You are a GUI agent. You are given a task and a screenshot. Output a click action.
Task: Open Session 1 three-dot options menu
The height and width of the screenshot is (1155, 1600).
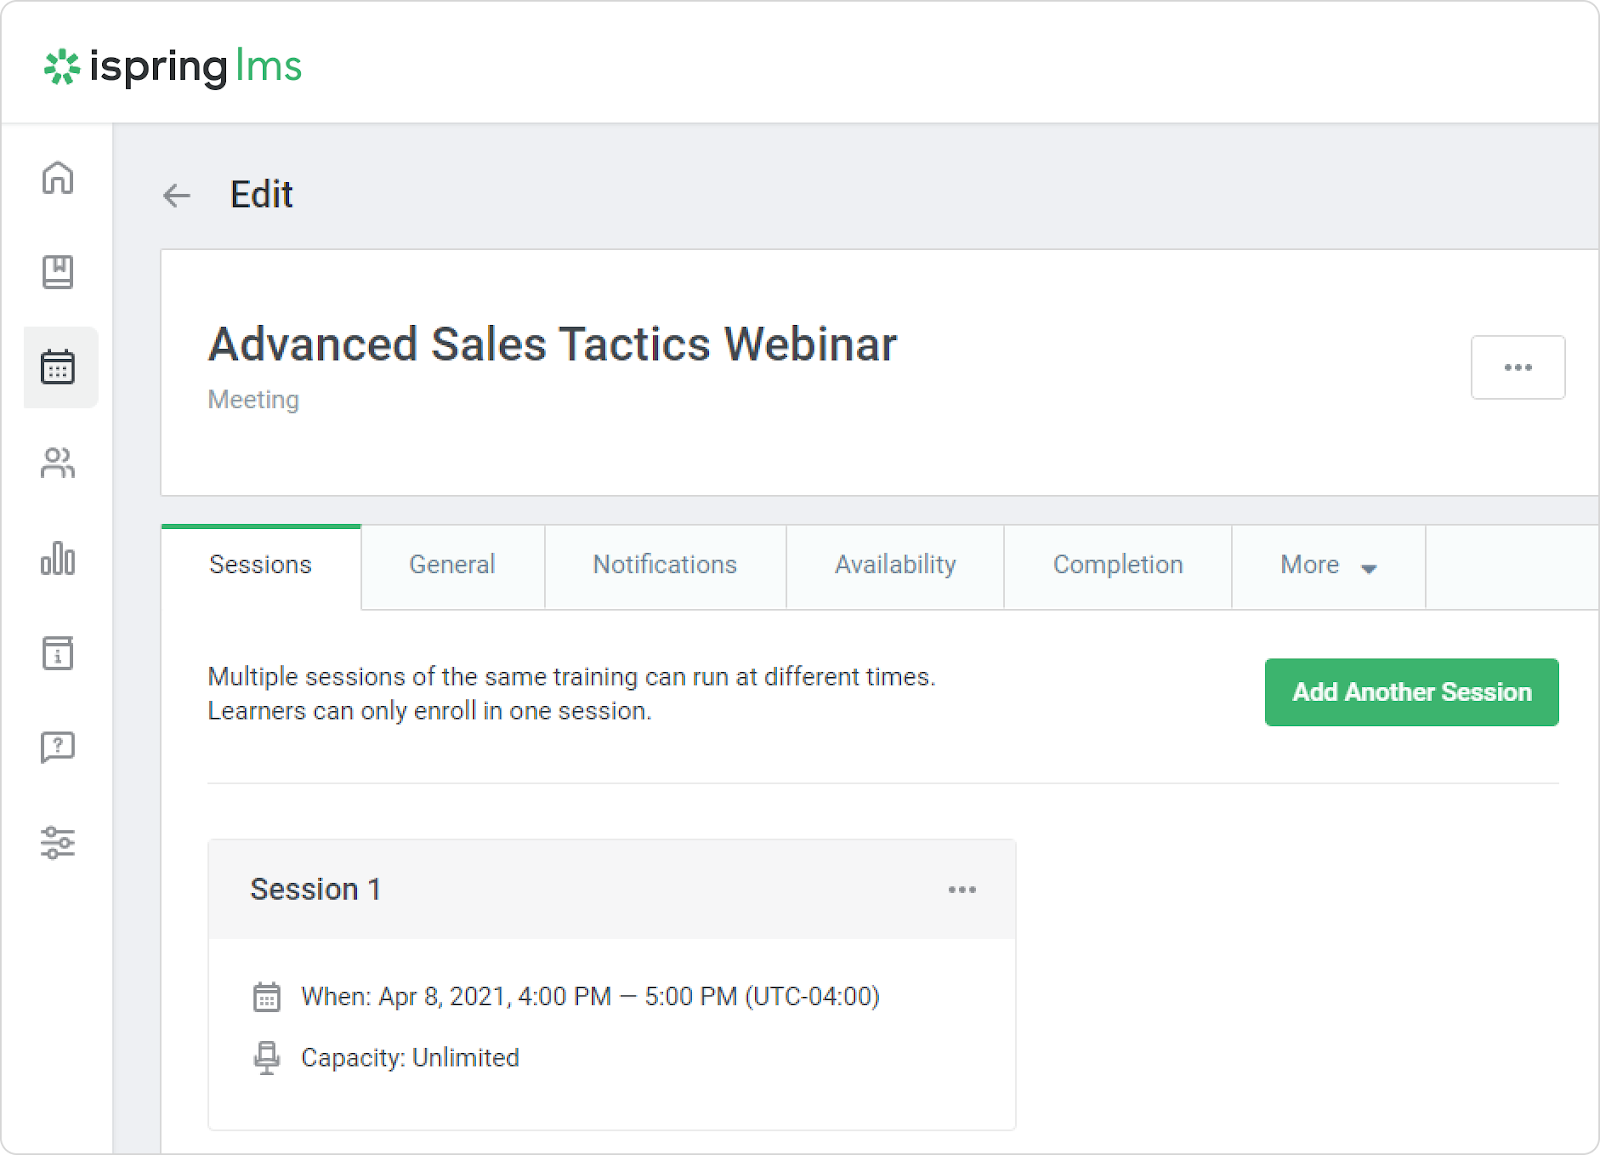click(x=961, y=890)
